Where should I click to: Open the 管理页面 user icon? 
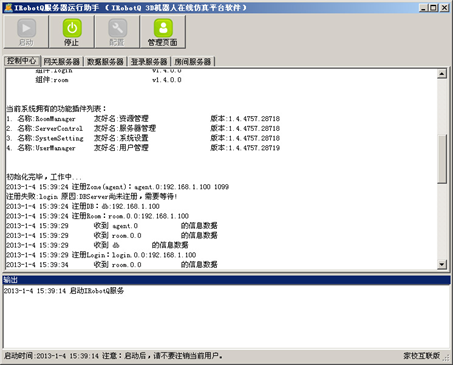tap(163, 28)
